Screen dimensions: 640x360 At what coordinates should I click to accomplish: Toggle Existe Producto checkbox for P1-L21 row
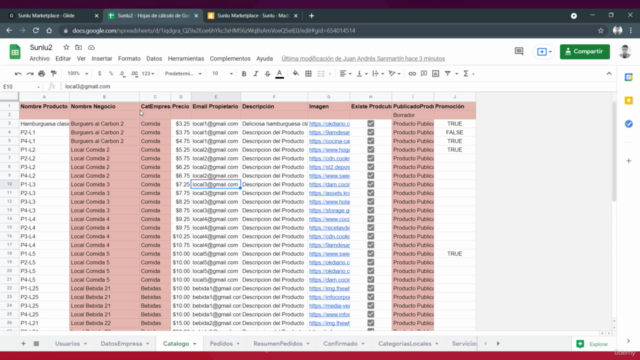click(371, 323)
